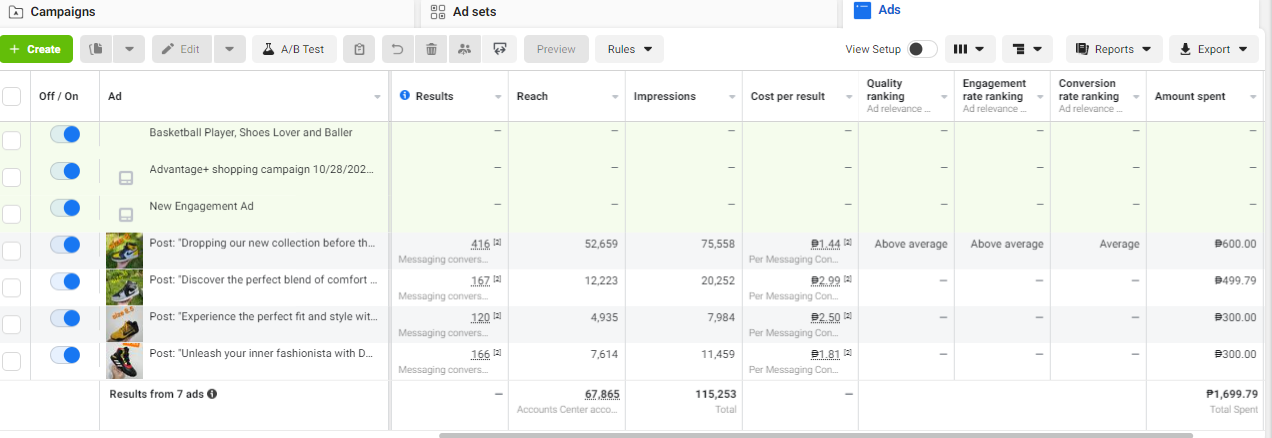Image resolution: width=1272 pixels, height=438 pixels.
Task: Click the trash Delete icon
Action: tap(431, 49)
